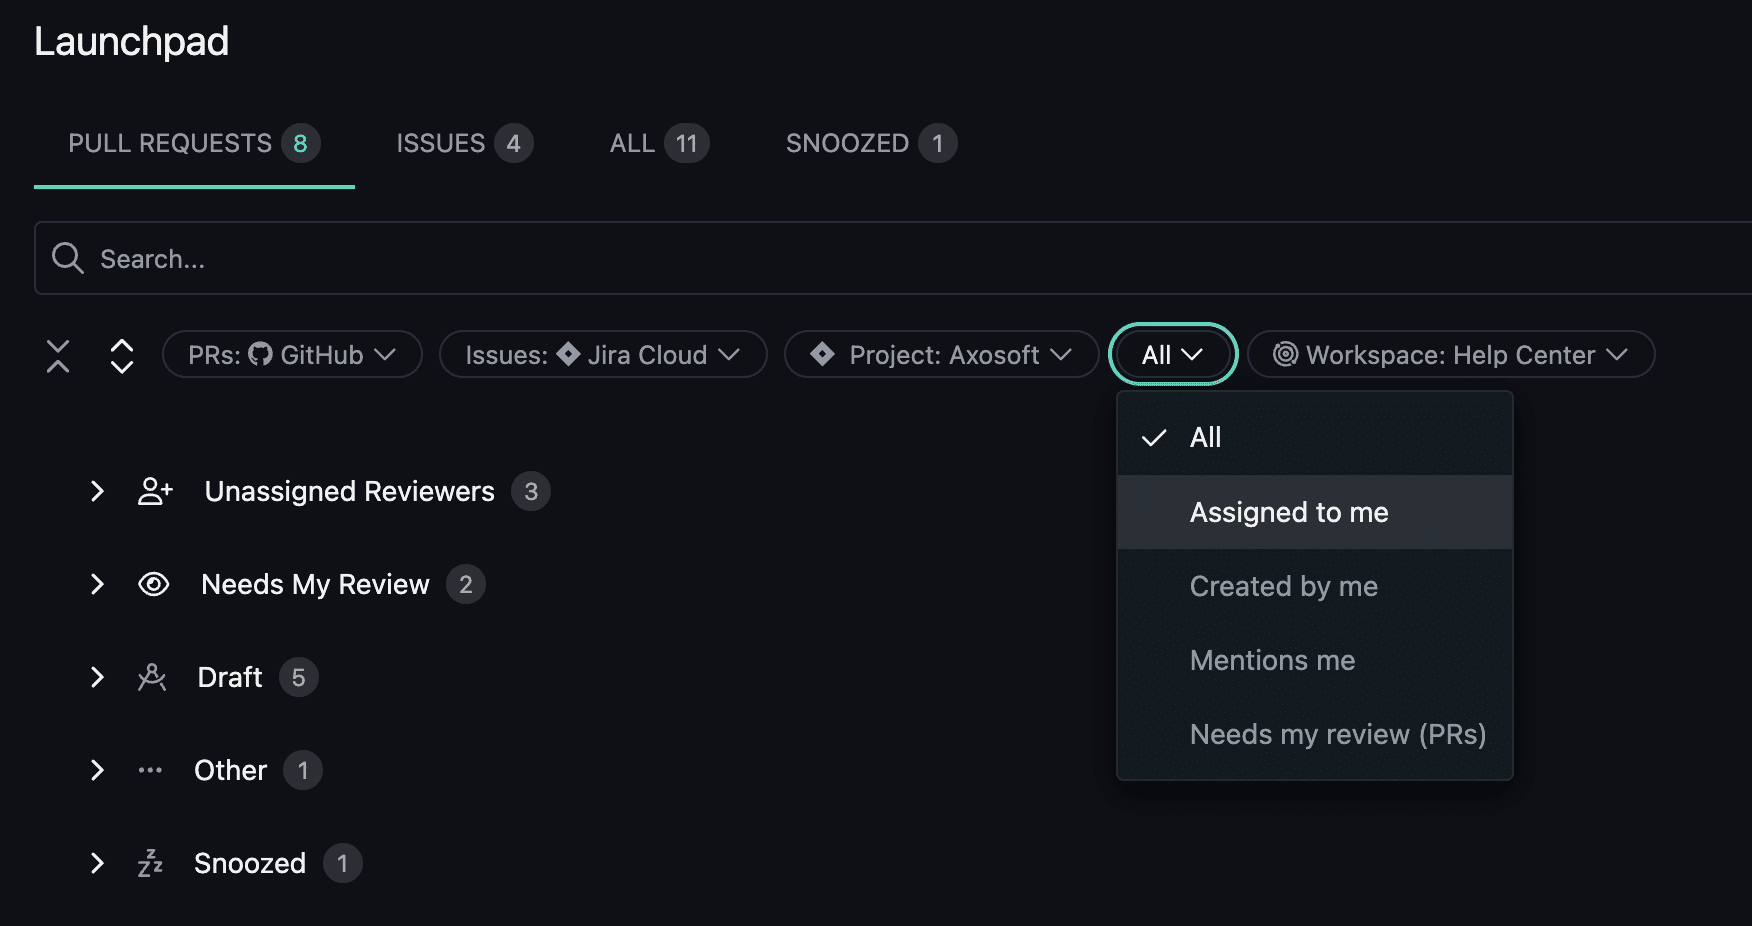Click the Other ellipsis icon

[150, 770]
